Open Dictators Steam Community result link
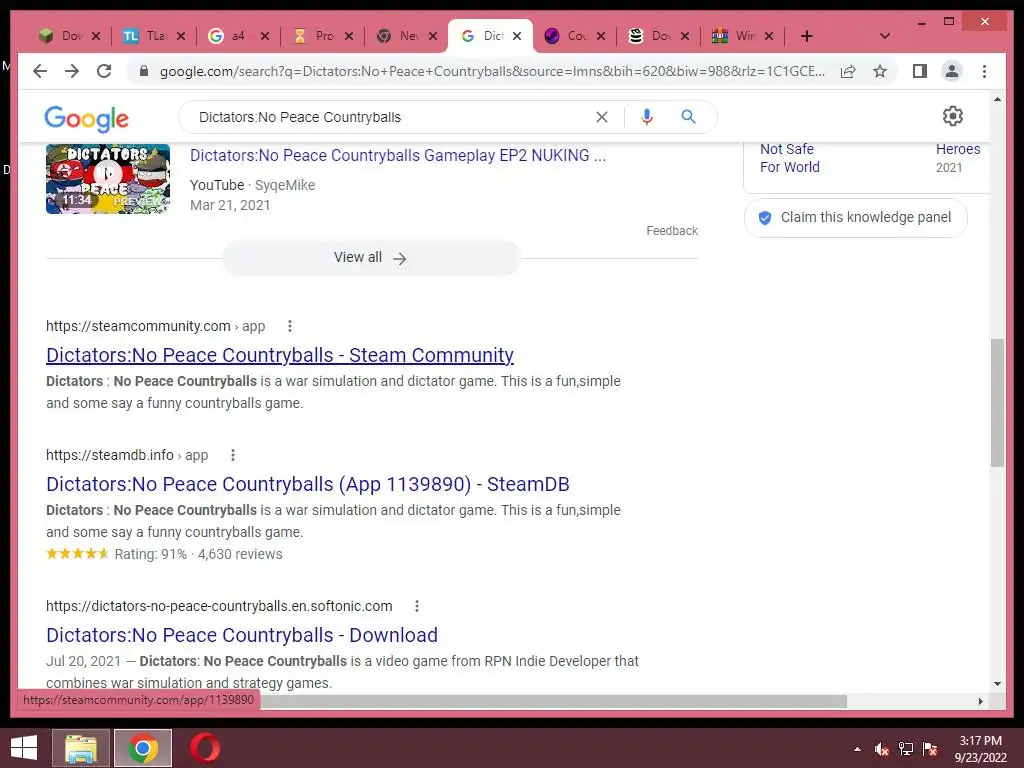 coord(280,355)
